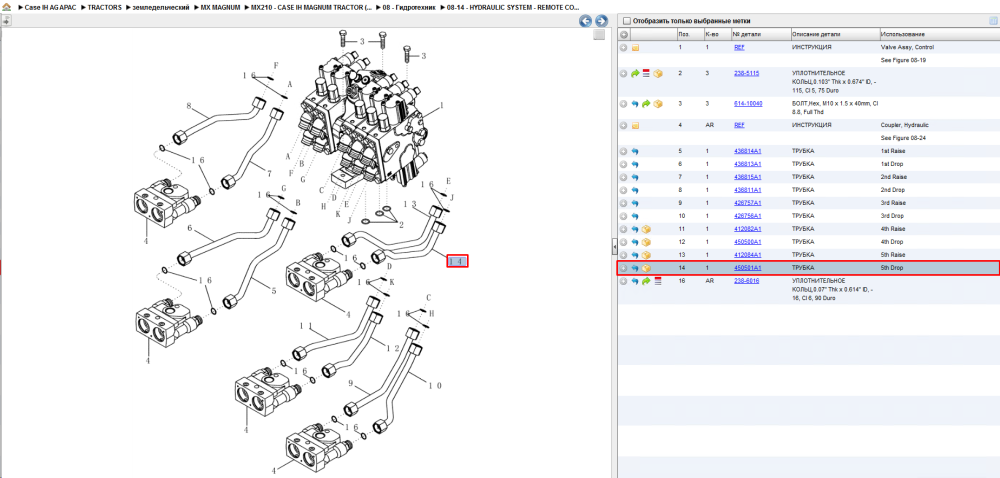Image resolution: width=1000 pixels, height=478 pixels.
Task: Click the pin panel icon at top left
Action: point(6,21)
